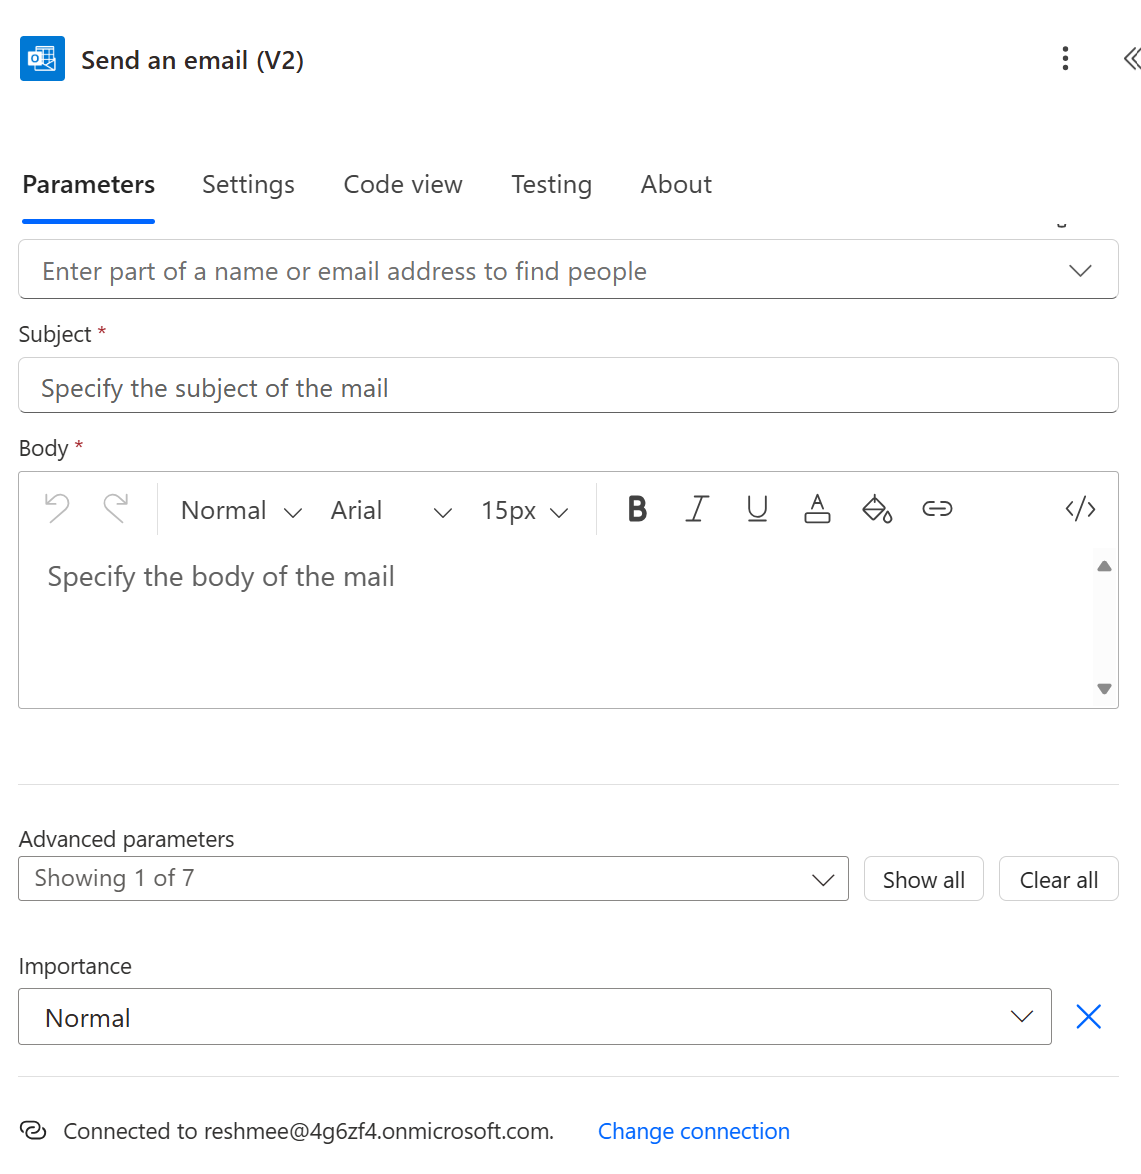The height and width of the screenshot is (1174, 1141).
Task: Open the Normal paragraph style dropdown
Action: (240, 510)
